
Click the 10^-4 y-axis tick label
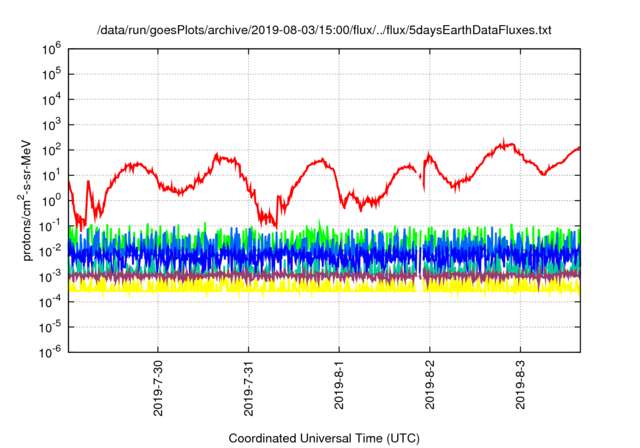click(51, 302)
